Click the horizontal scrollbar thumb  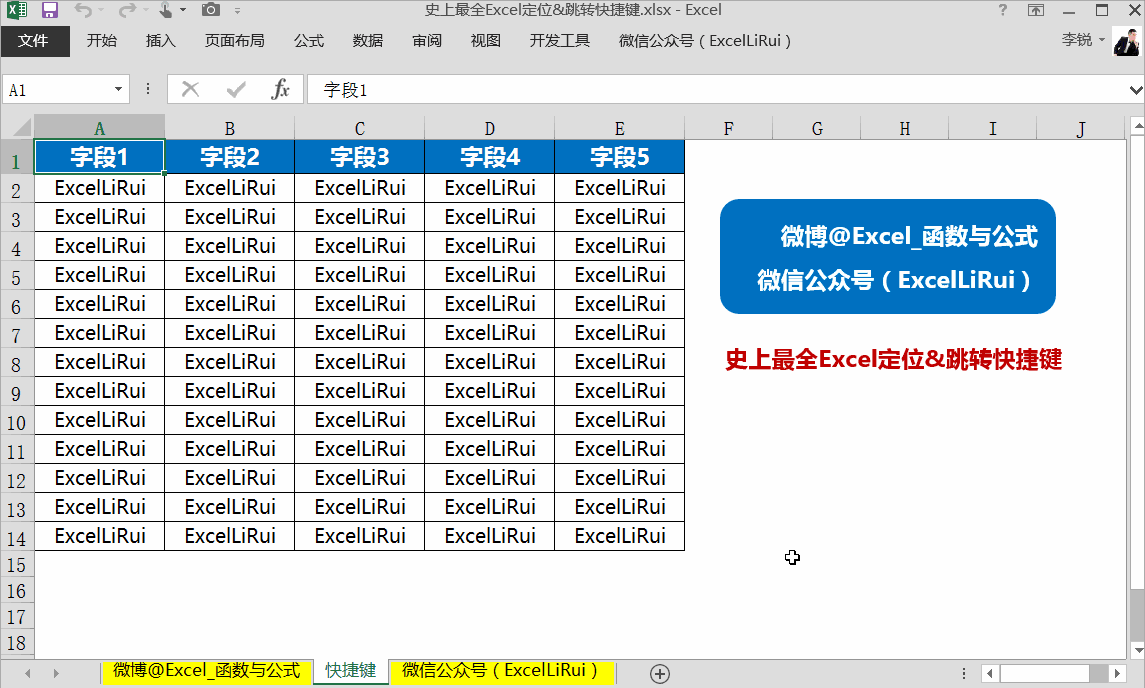[1044, 673]
